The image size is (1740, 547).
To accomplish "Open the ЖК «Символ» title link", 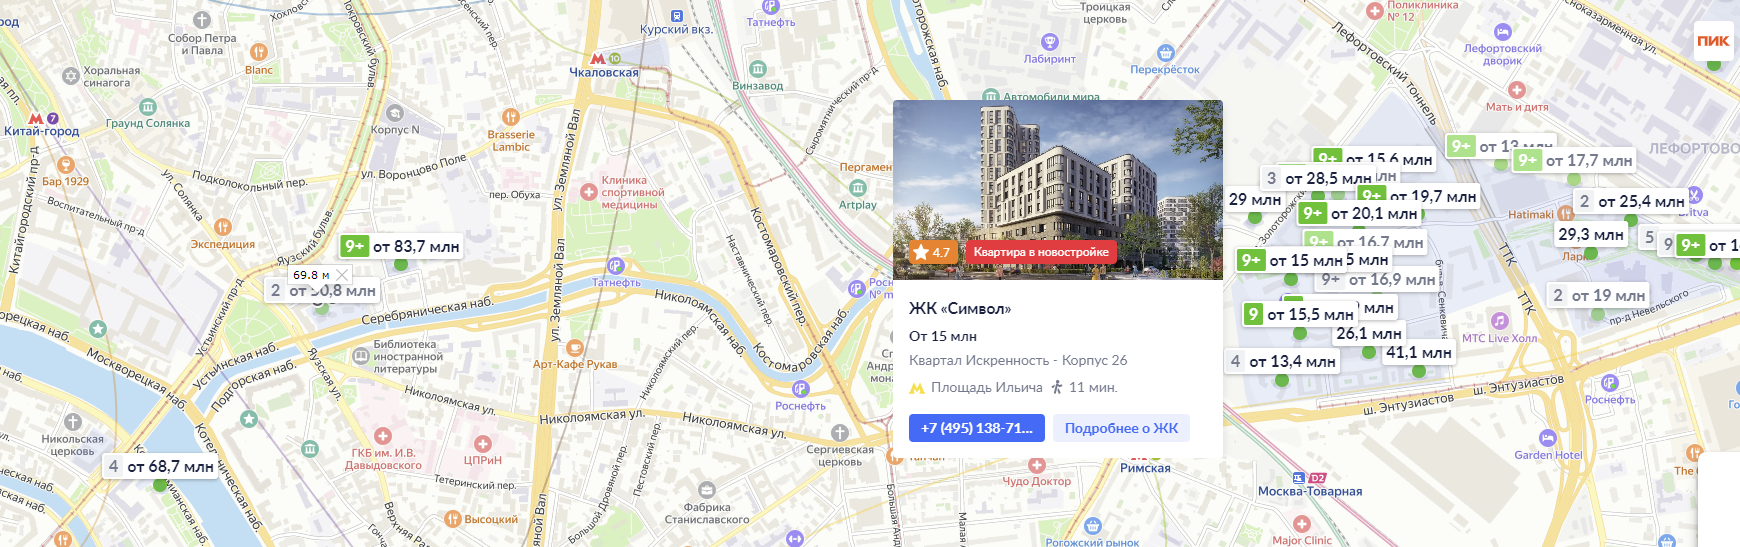I will (960, 308).
